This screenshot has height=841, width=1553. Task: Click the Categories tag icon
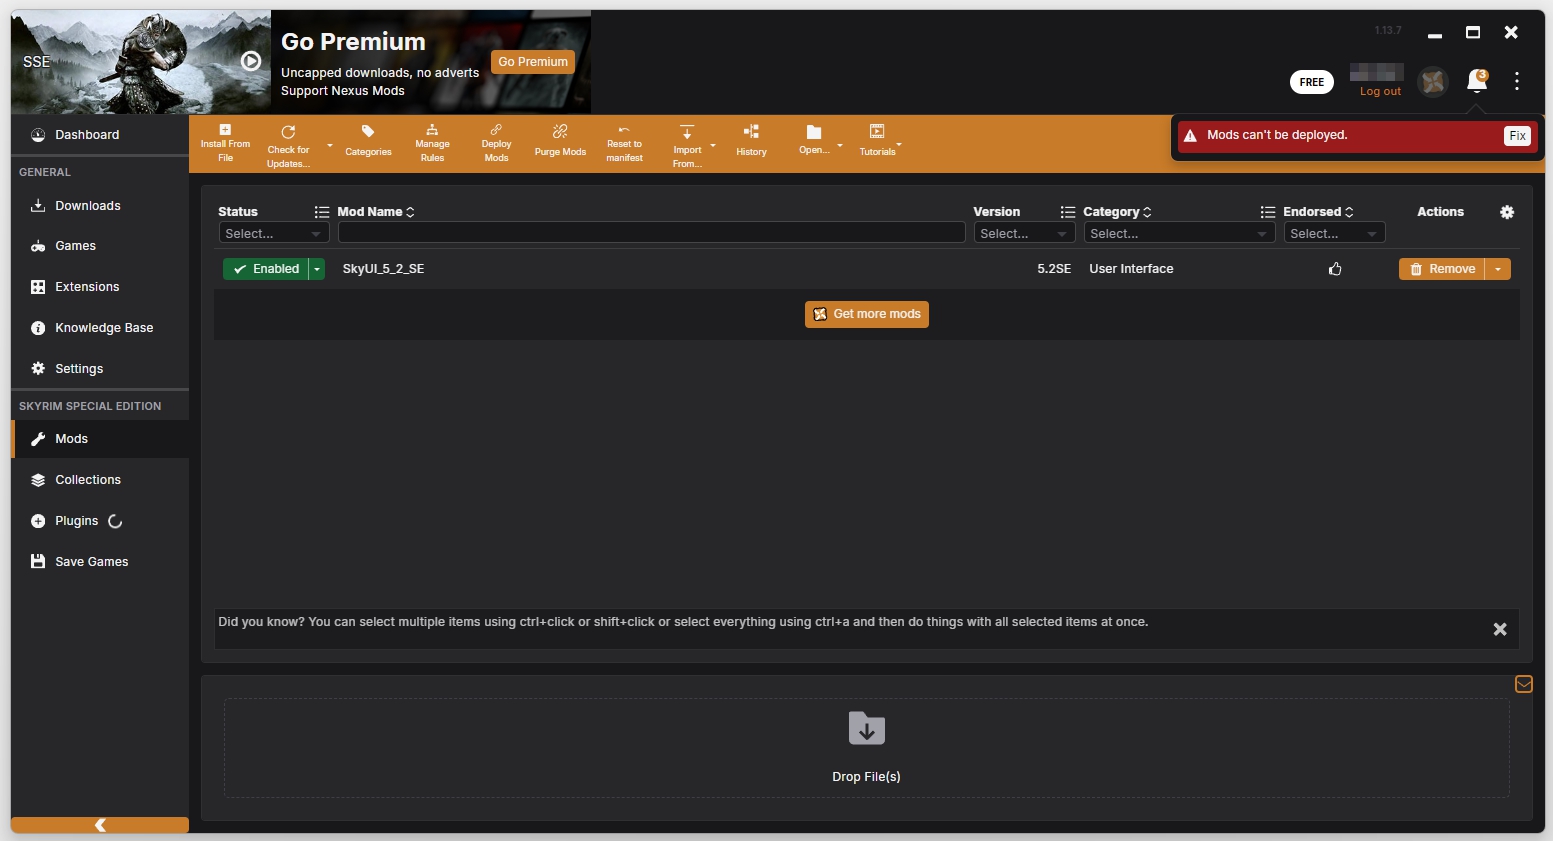pos(368,132)
